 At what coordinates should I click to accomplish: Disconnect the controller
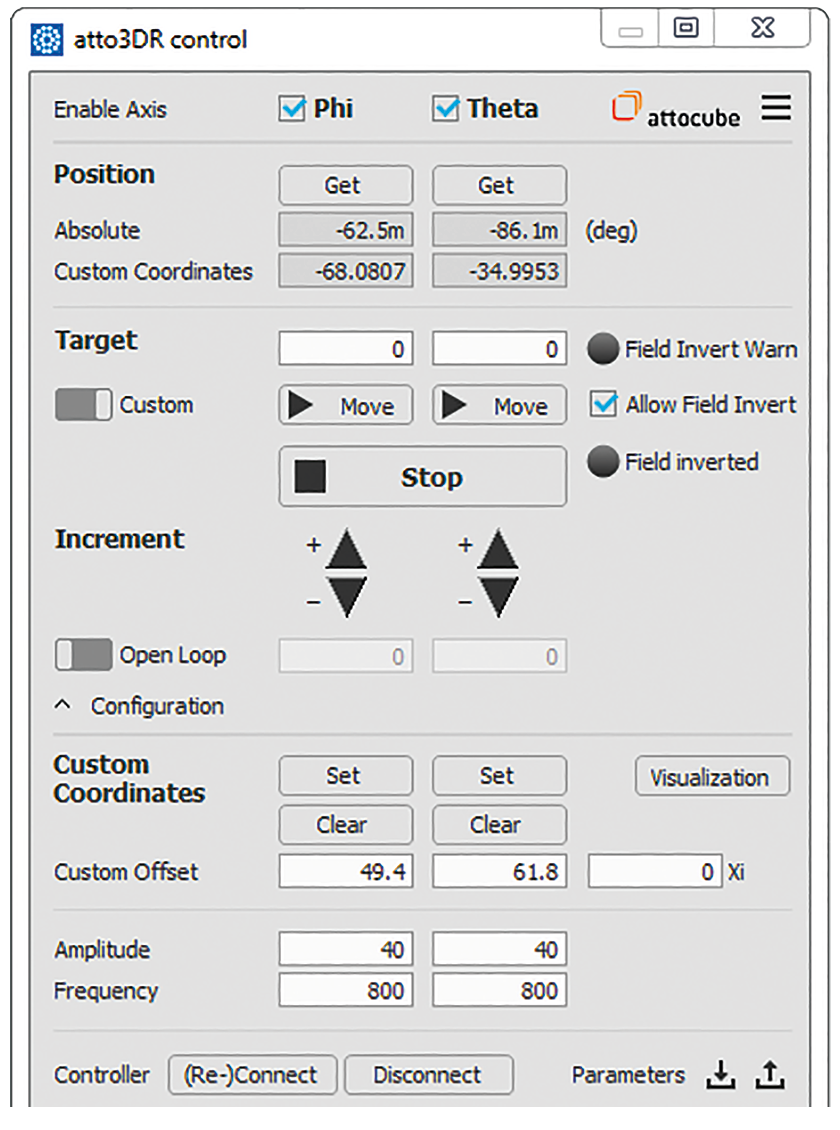click(x=428, y=1074)
